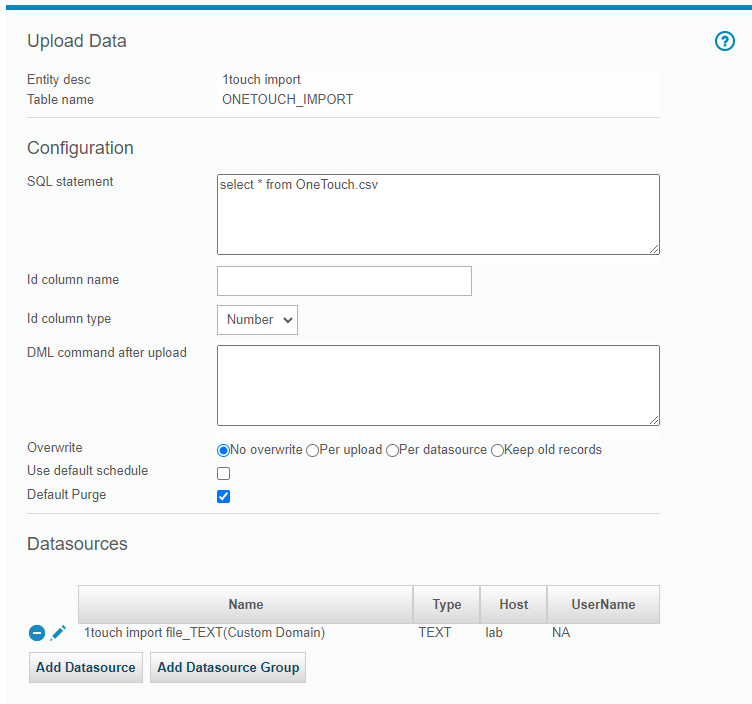Click the SQL statement box resize handle
The height and width of the screenshot is (704, 752).
coord(654,249)
